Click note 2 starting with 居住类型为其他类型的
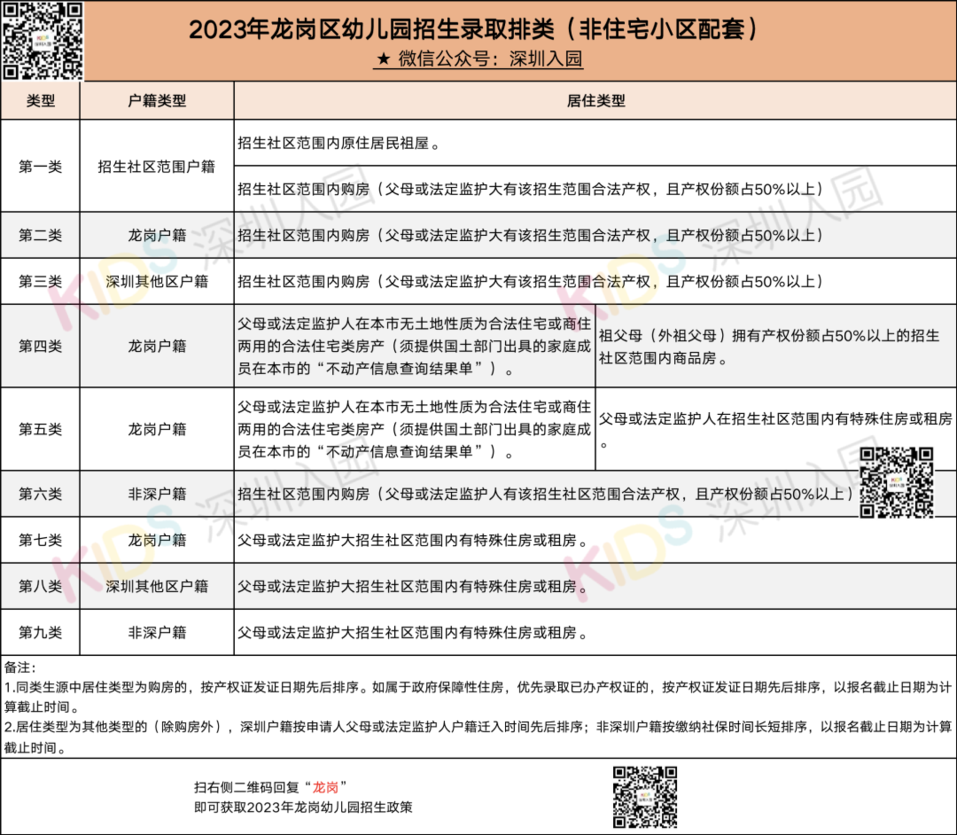This screenshot has width=957, height=835. point(478,737)
